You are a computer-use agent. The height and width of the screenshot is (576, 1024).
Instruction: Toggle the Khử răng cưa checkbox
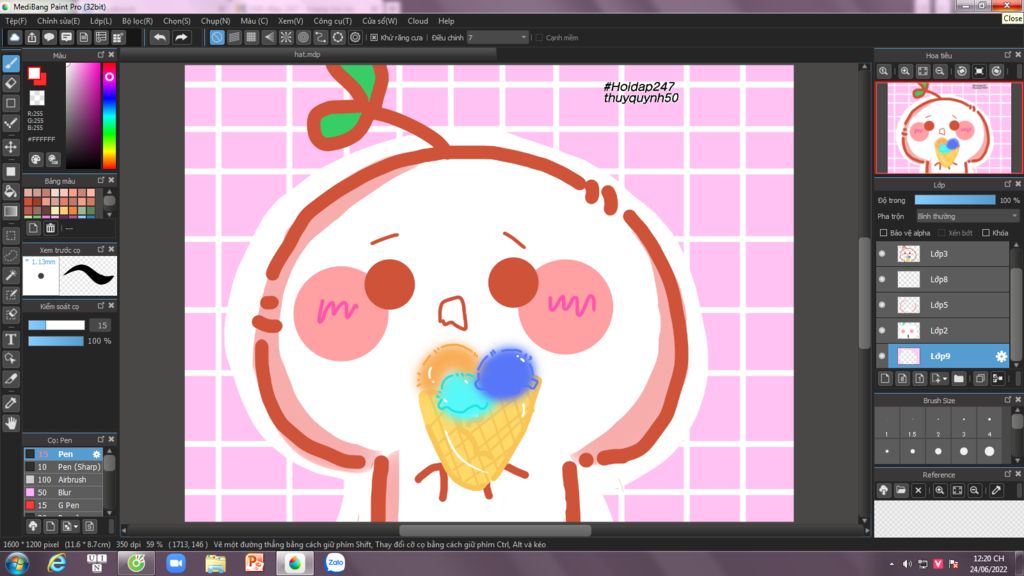pyautogui.click(x=374, y=38)
